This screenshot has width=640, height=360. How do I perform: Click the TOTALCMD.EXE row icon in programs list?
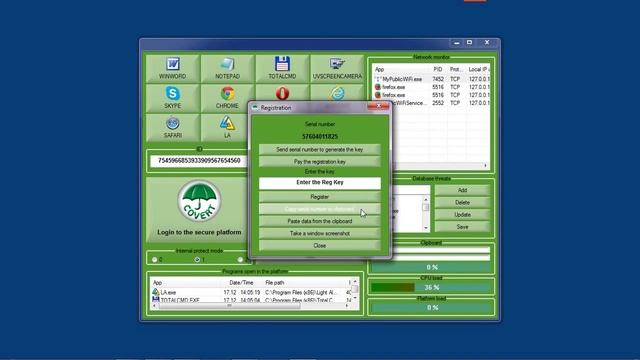pyautogui.click(x=156, y=300)
